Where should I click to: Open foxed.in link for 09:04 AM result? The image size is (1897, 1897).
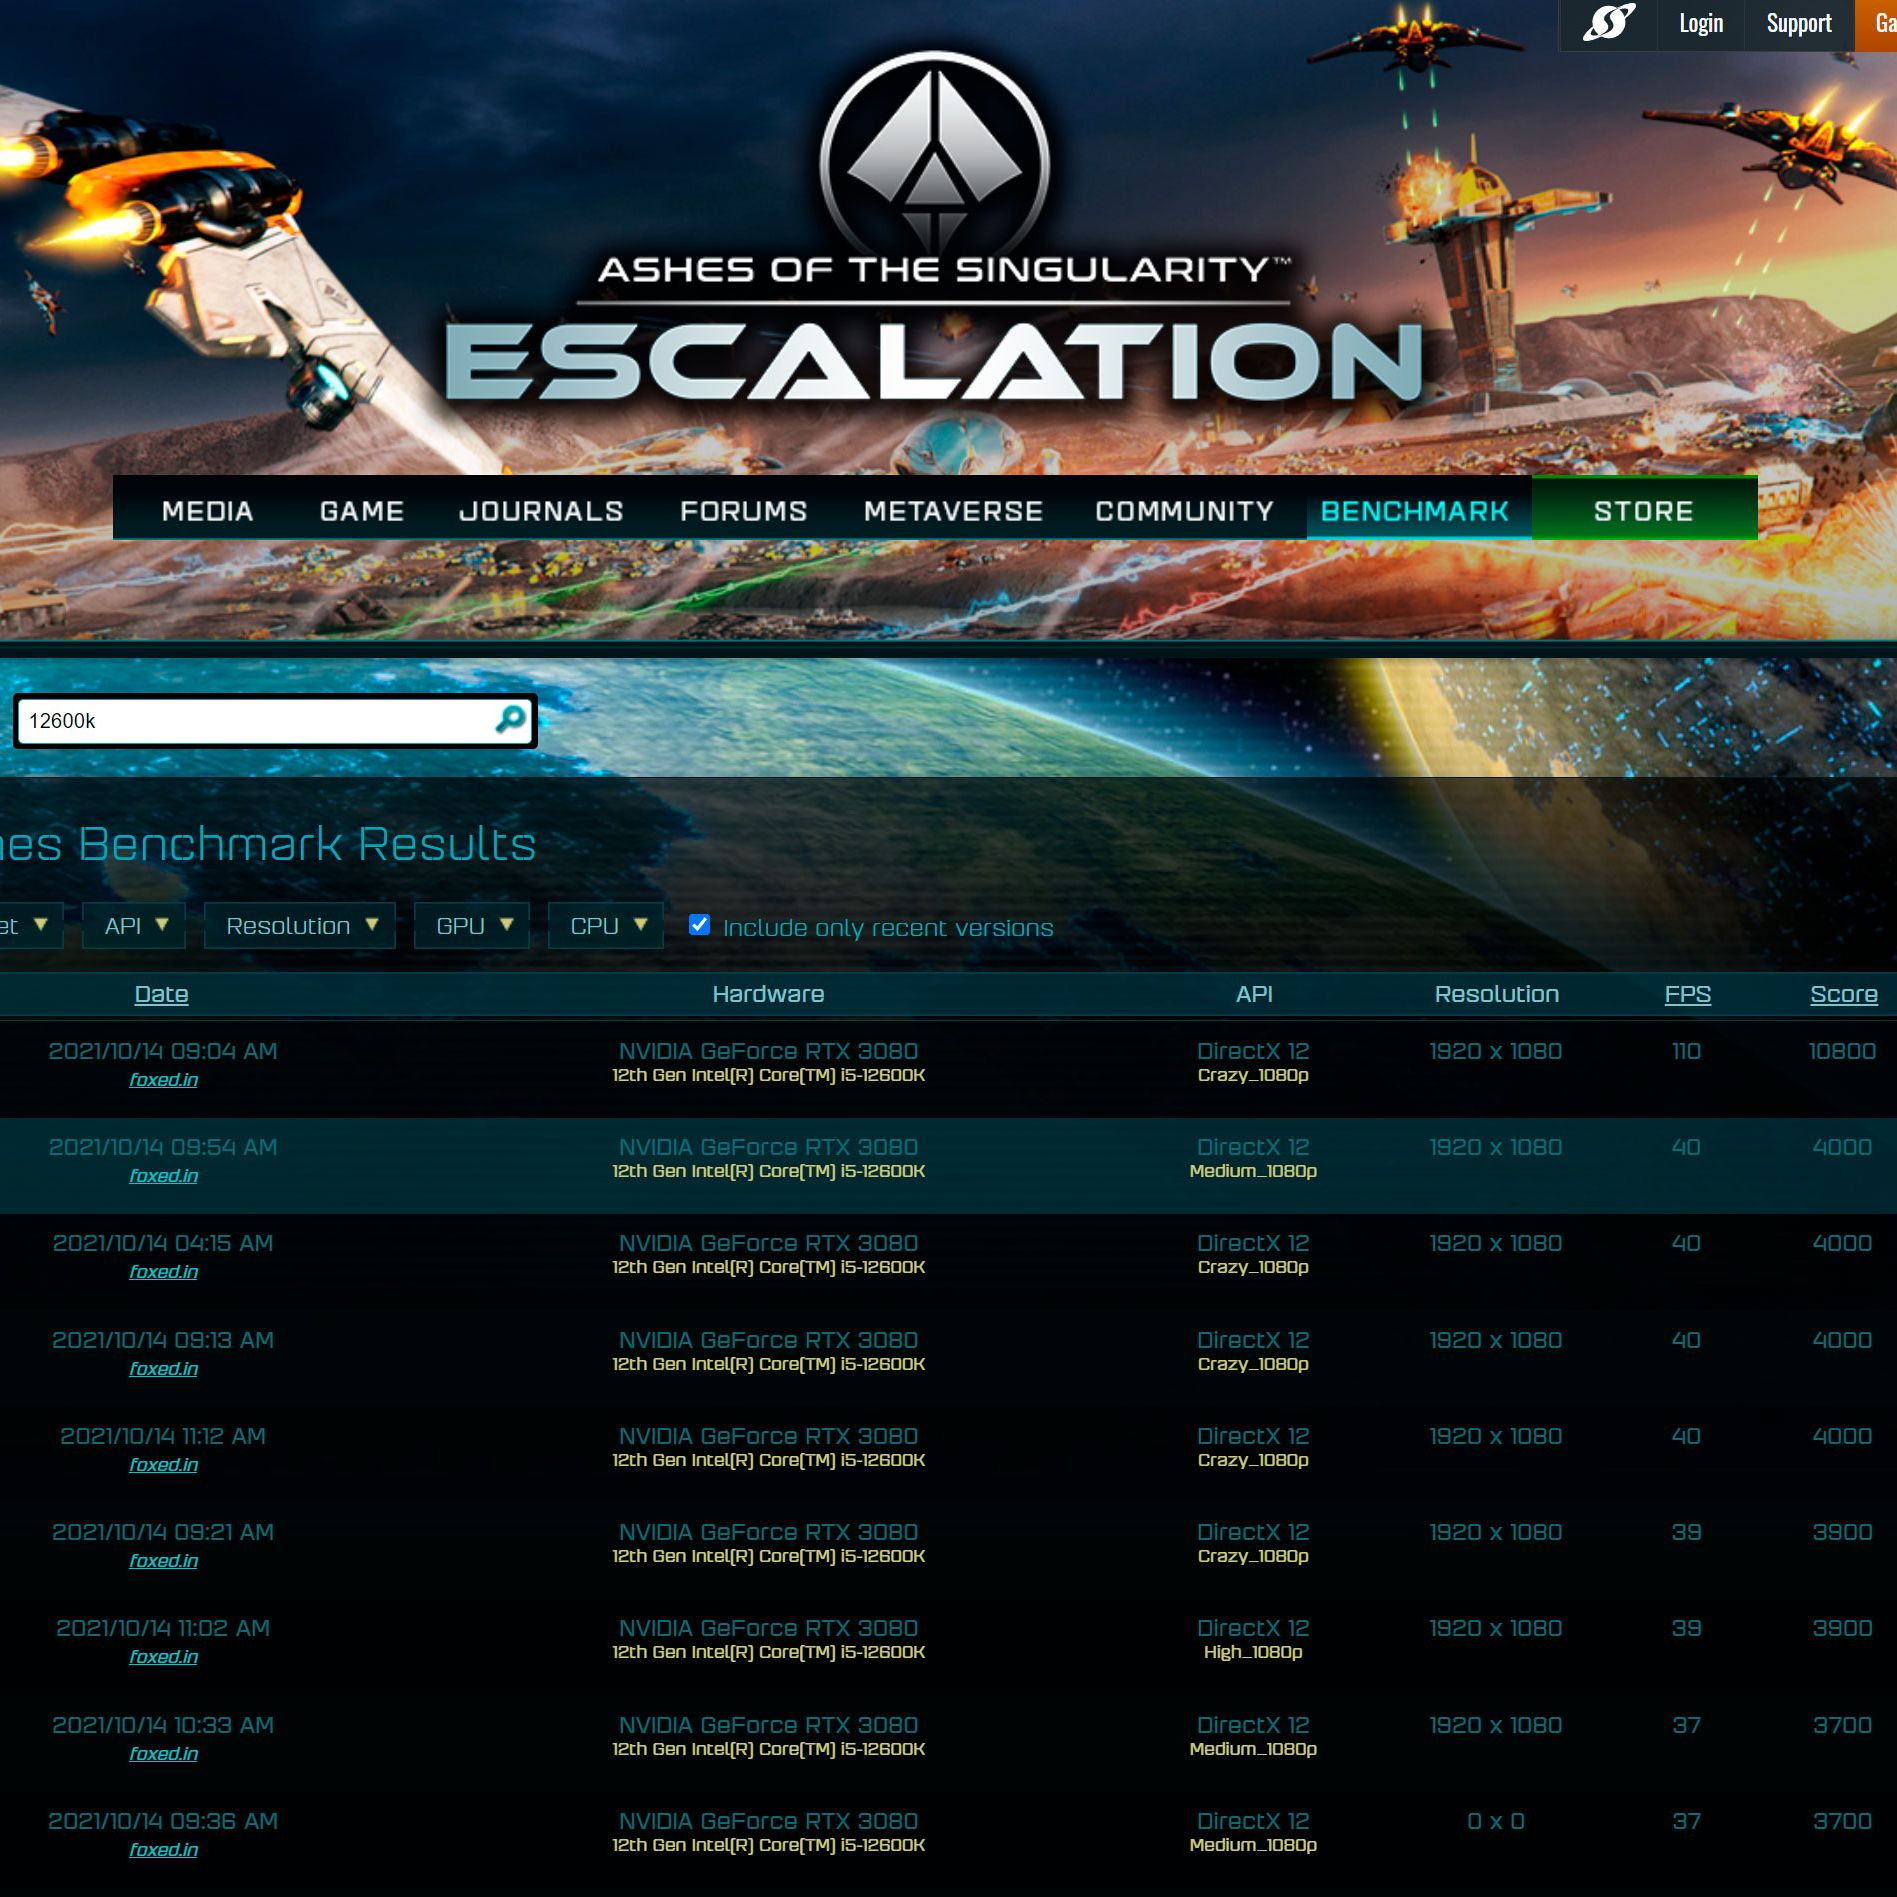(x=163, y=1080)
